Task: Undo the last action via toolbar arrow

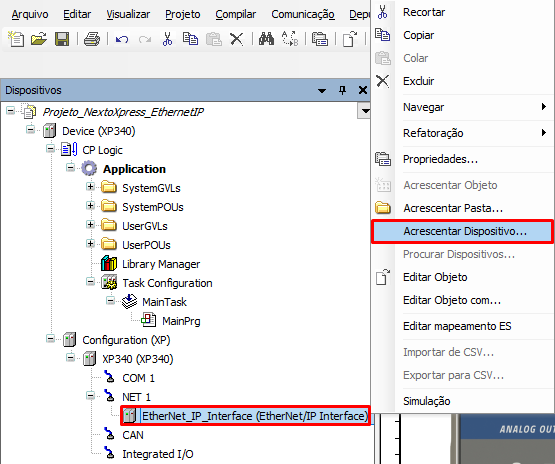Action: (x=122, y=39)
